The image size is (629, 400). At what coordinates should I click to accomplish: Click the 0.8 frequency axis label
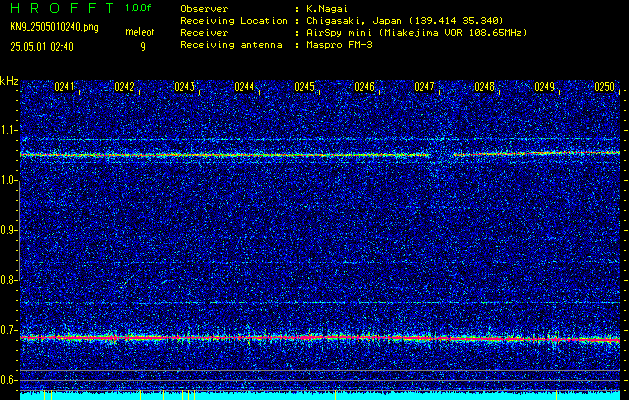pos(8,280)
